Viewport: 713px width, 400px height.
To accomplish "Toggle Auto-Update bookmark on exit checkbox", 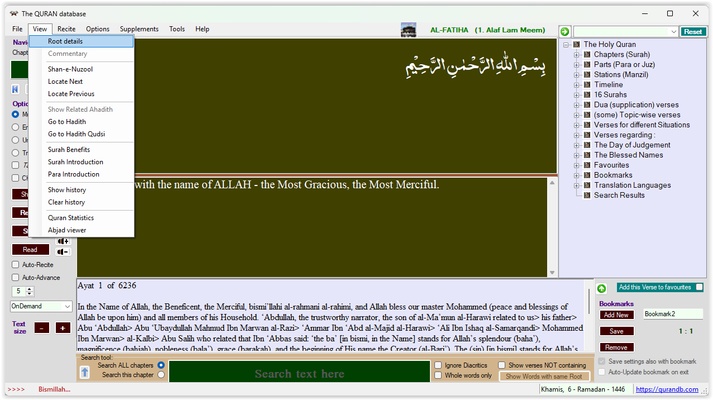I will 602,372.
